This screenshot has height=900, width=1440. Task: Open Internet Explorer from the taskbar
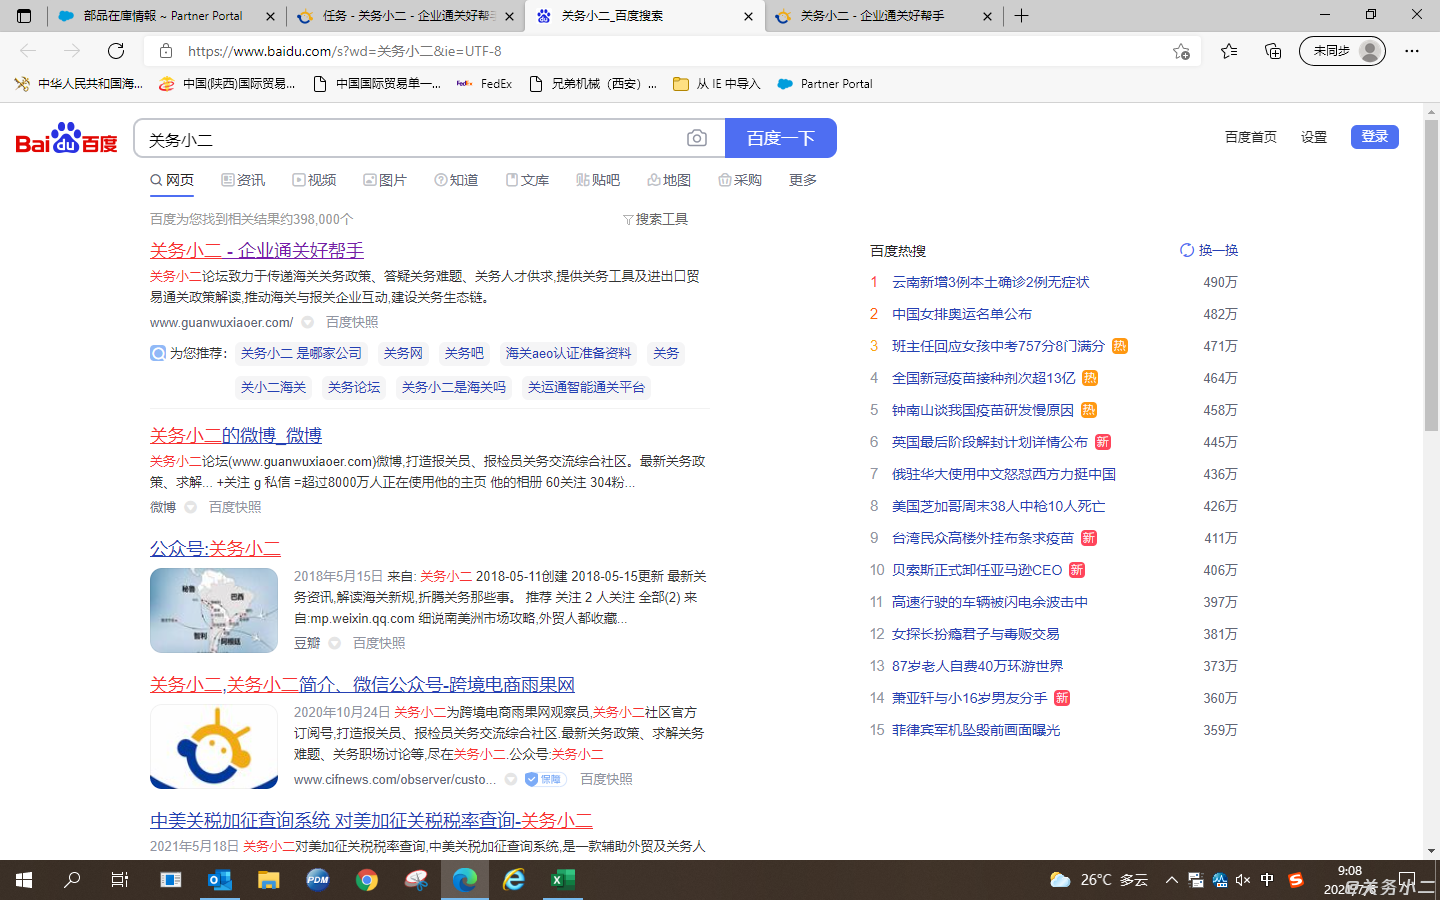point(514,880)
